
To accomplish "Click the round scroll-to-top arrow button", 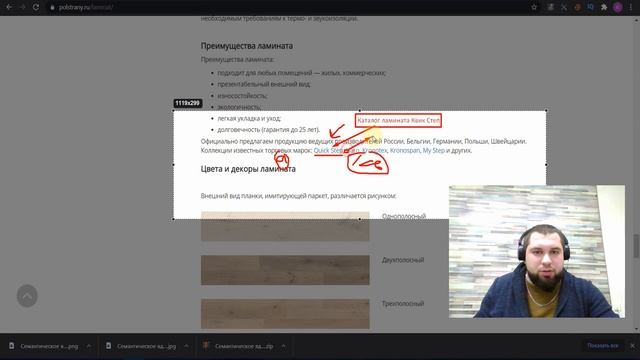I will [27, 296].
